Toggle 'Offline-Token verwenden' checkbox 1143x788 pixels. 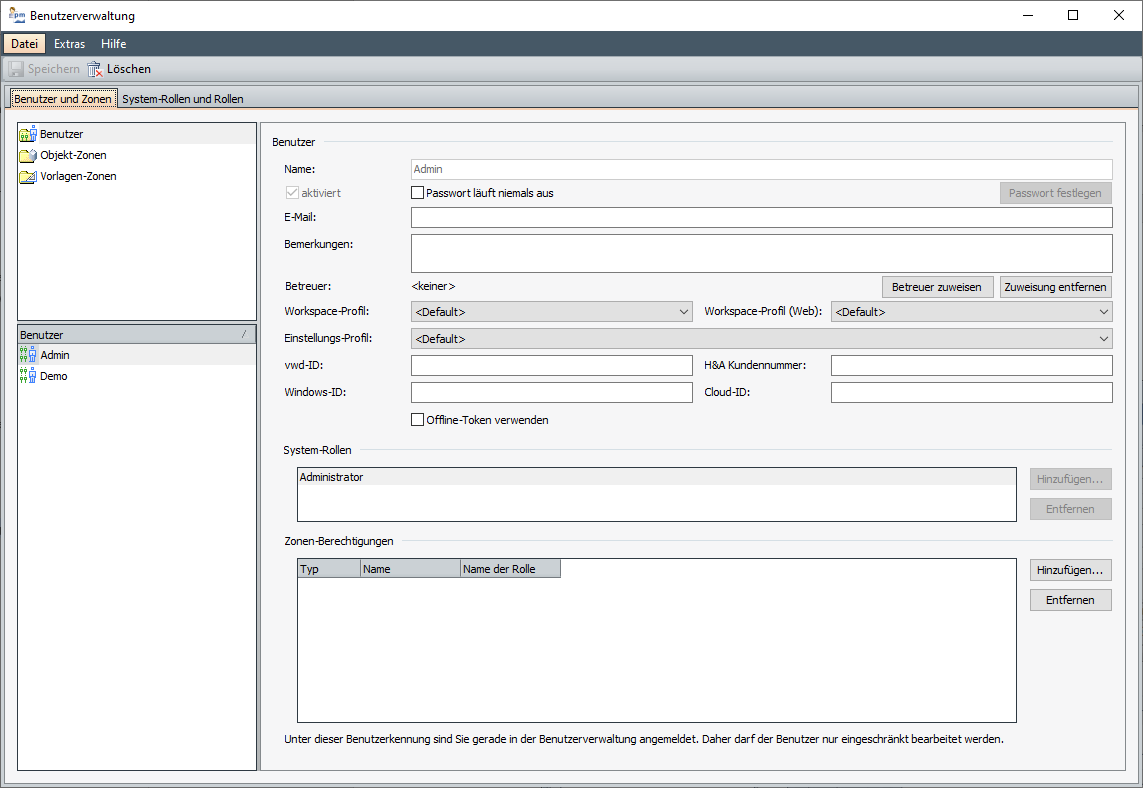[418, 420]
